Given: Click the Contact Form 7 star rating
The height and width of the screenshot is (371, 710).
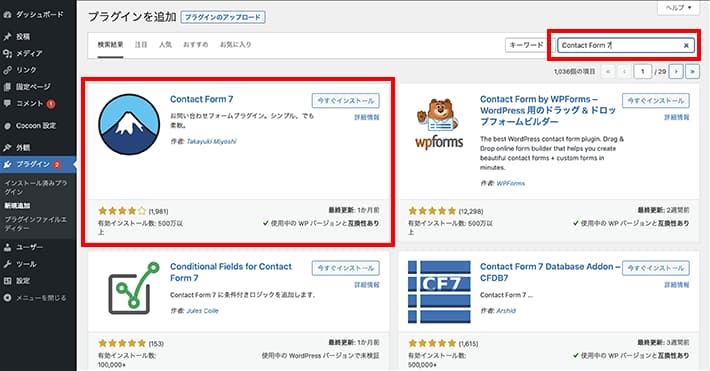Looking at the screenshot, I should tap(122, 211).
